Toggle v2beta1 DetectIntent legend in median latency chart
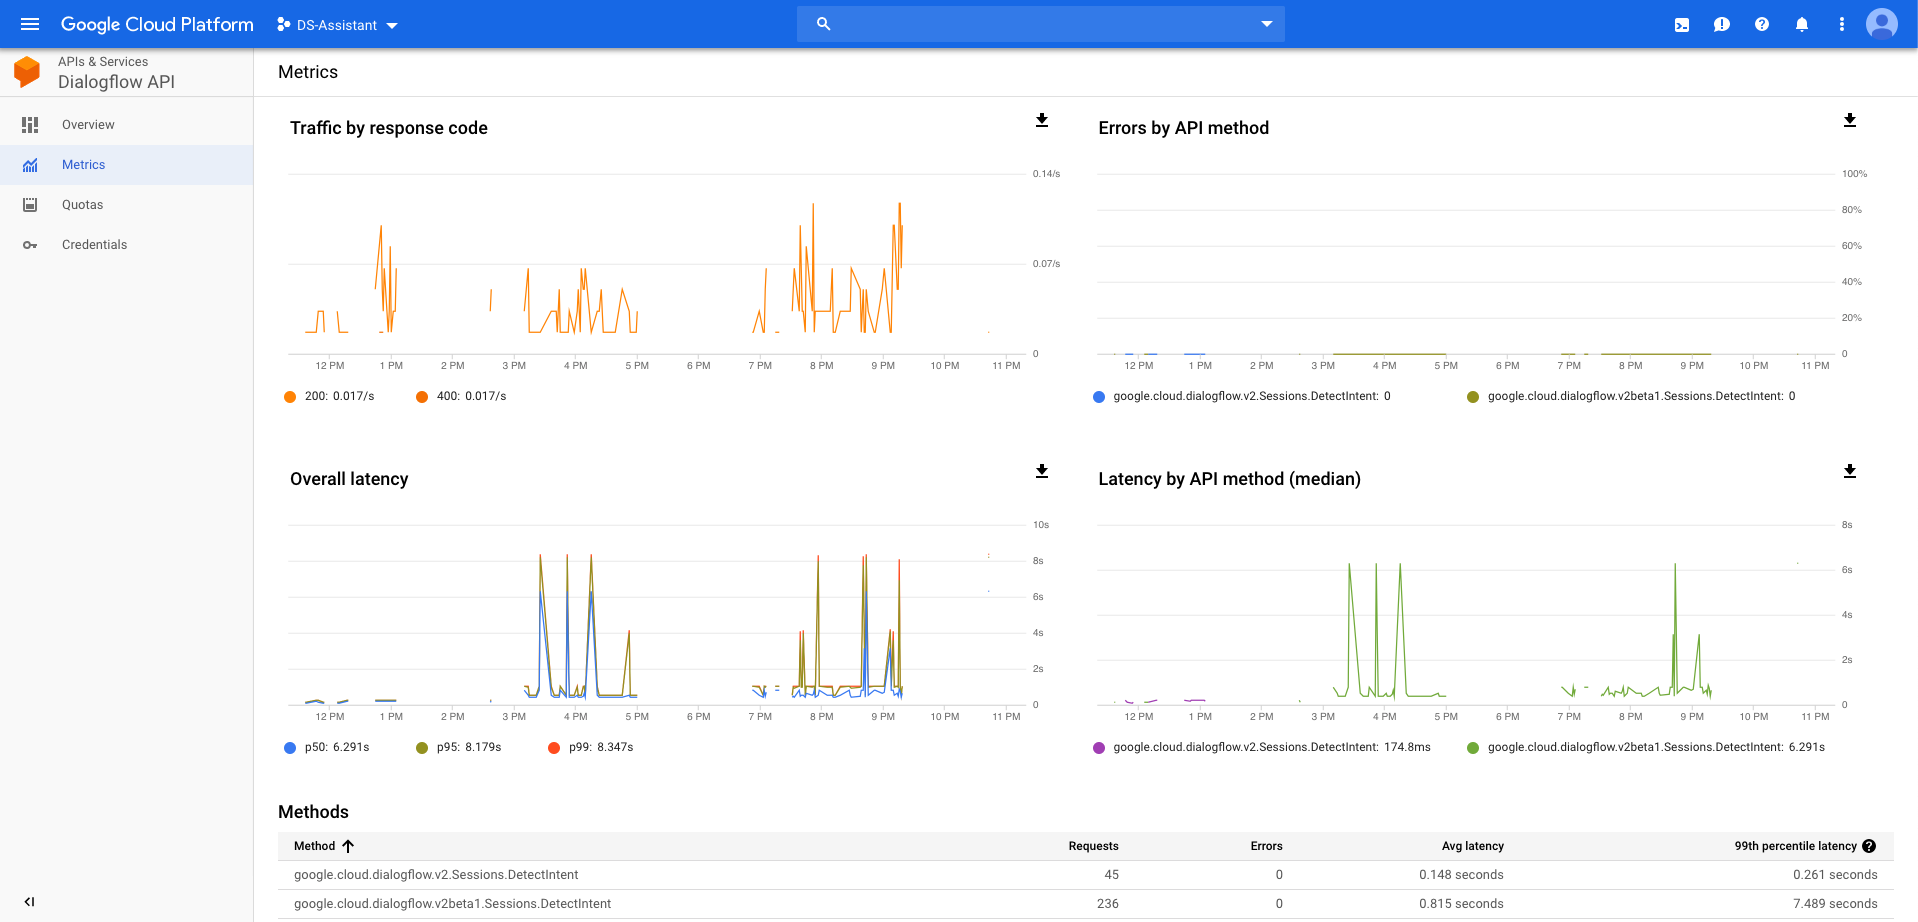Image resolution: width=1918 pixels, height=922 pixels. coord(1646,747)
